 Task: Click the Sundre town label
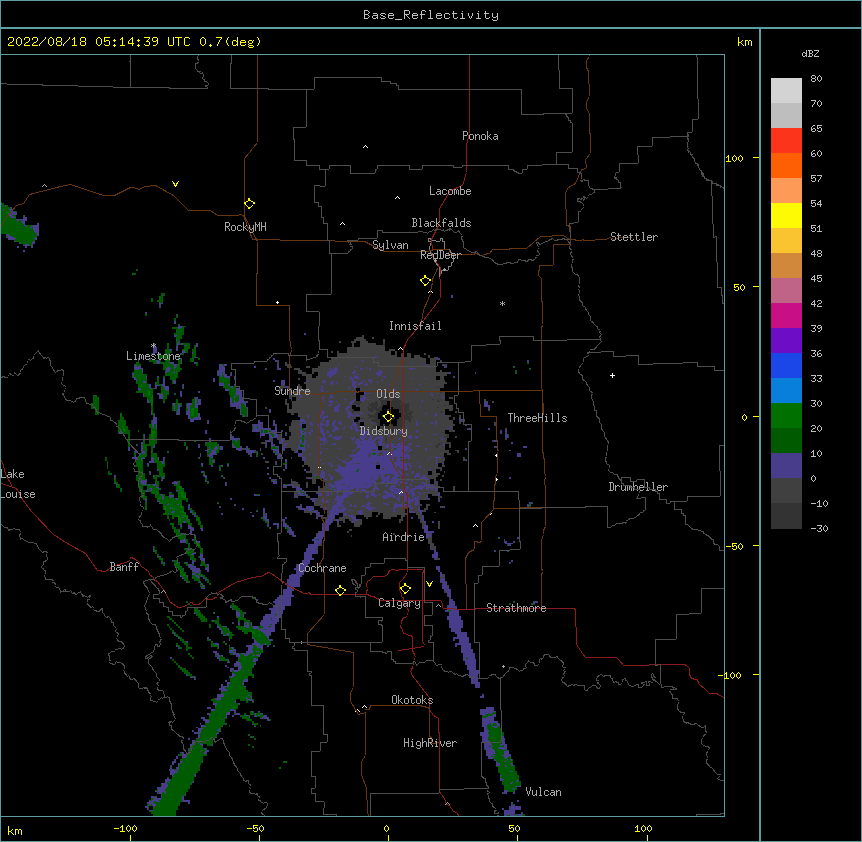click(x=292, y=391)
